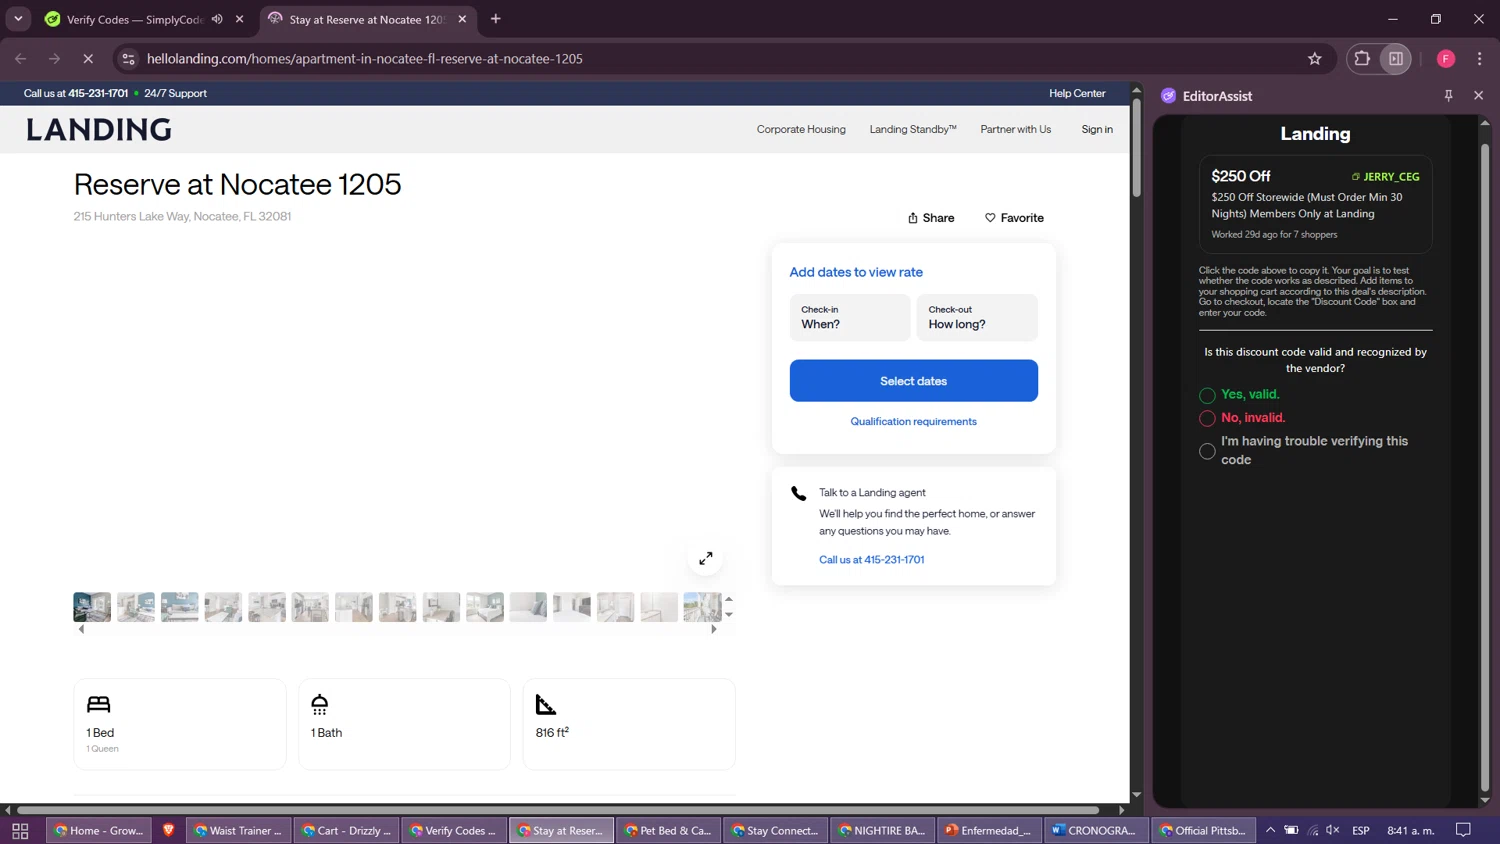
Task: Share this listing
Action: coord(931,218)
